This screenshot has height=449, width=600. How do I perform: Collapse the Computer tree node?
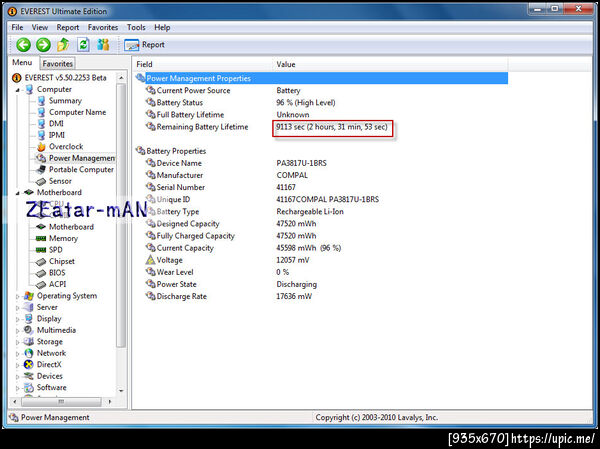click(x=18, y=90)
